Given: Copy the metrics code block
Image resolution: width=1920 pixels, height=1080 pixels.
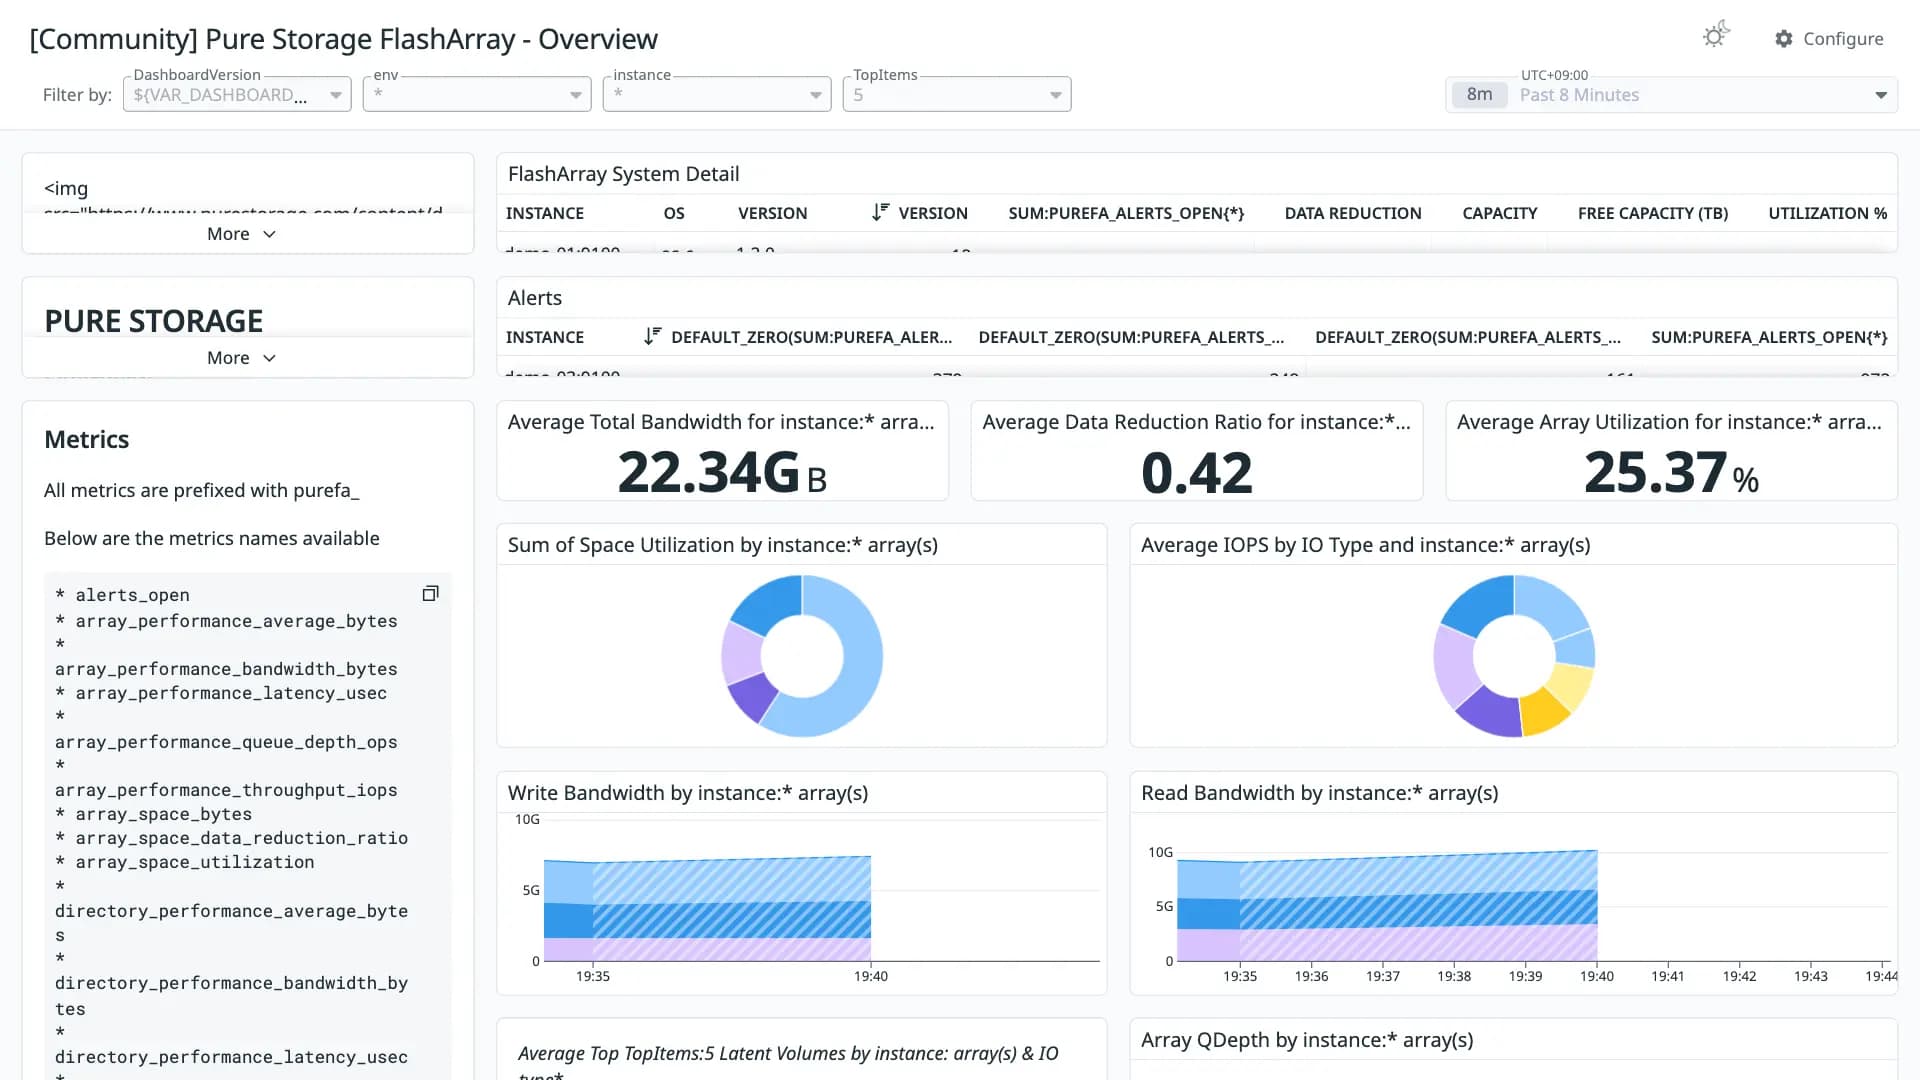Looking at the screenshot, I should (430, 593).
